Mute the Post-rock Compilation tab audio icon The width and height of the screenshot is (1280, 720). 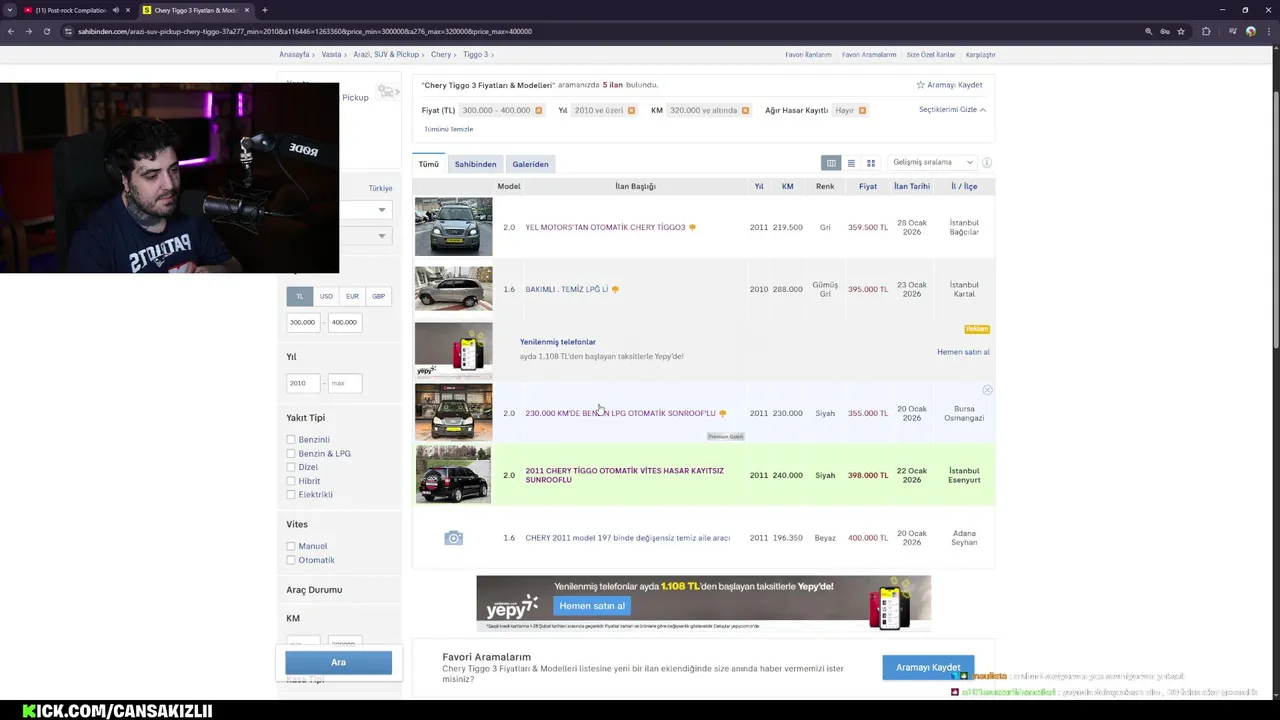point(115,10)
